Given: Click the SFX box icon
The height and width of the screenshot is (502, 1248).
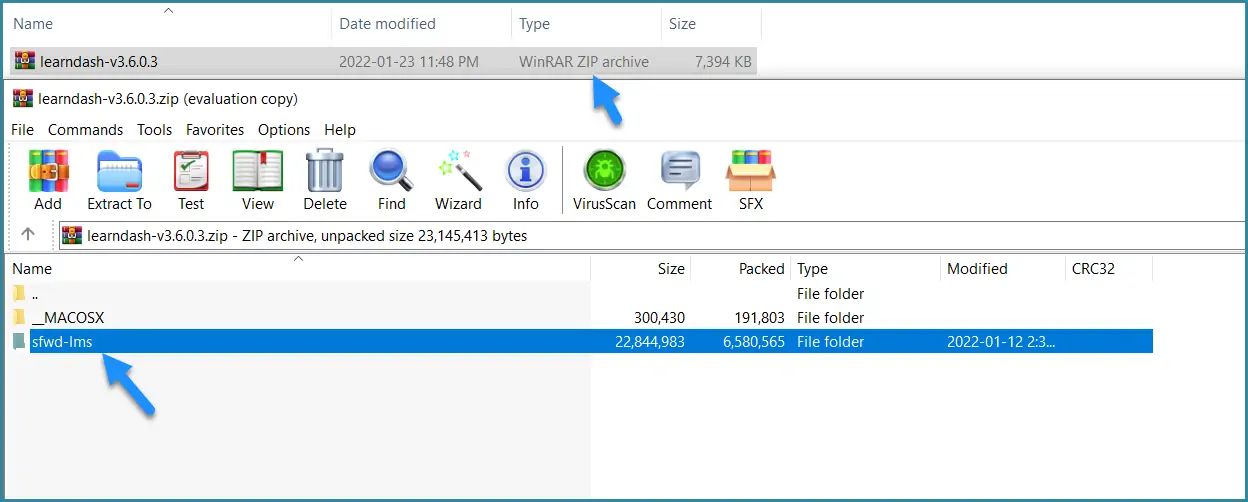Looking at the screenshot, I should (750, 171).
